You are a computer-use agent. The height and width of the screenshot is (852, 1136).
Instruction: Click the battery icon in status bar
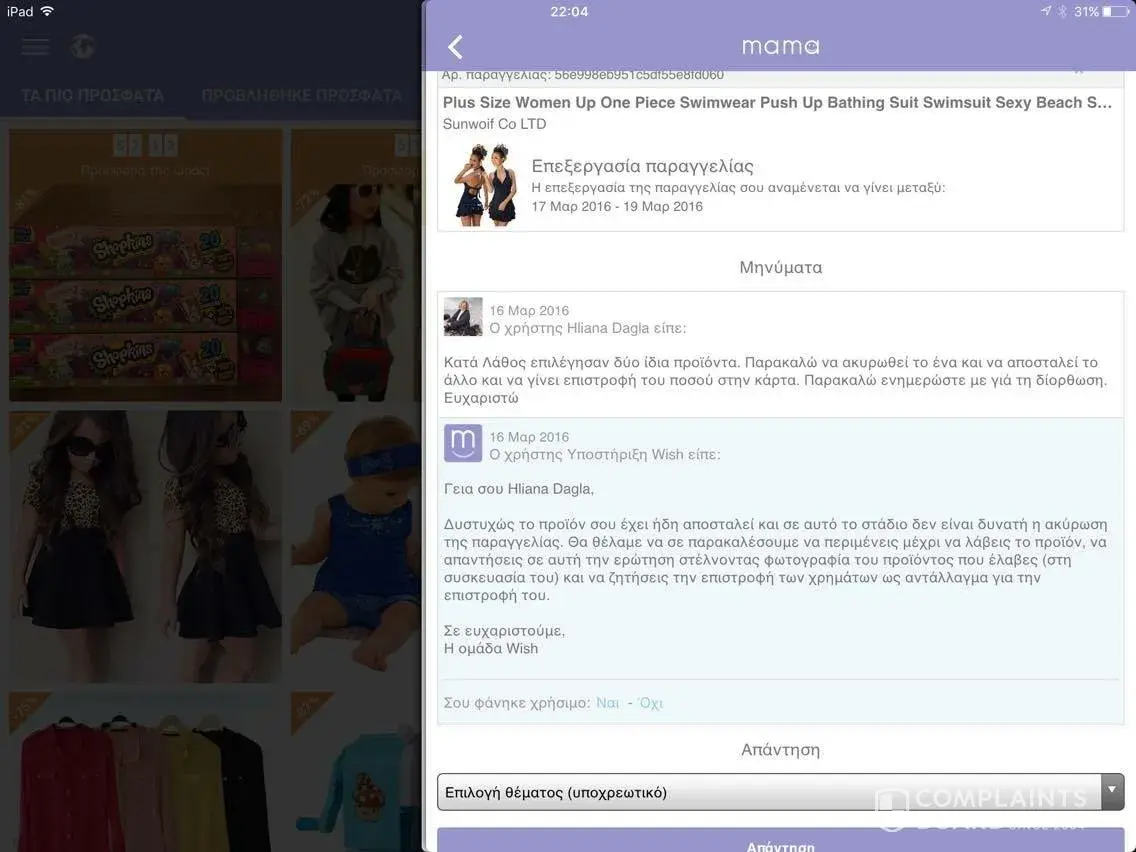[1115, 12]
